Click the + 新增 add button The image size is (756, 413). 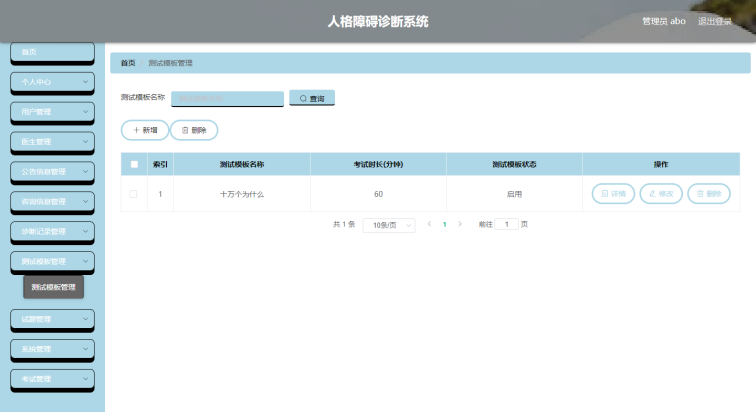point(145,130)
